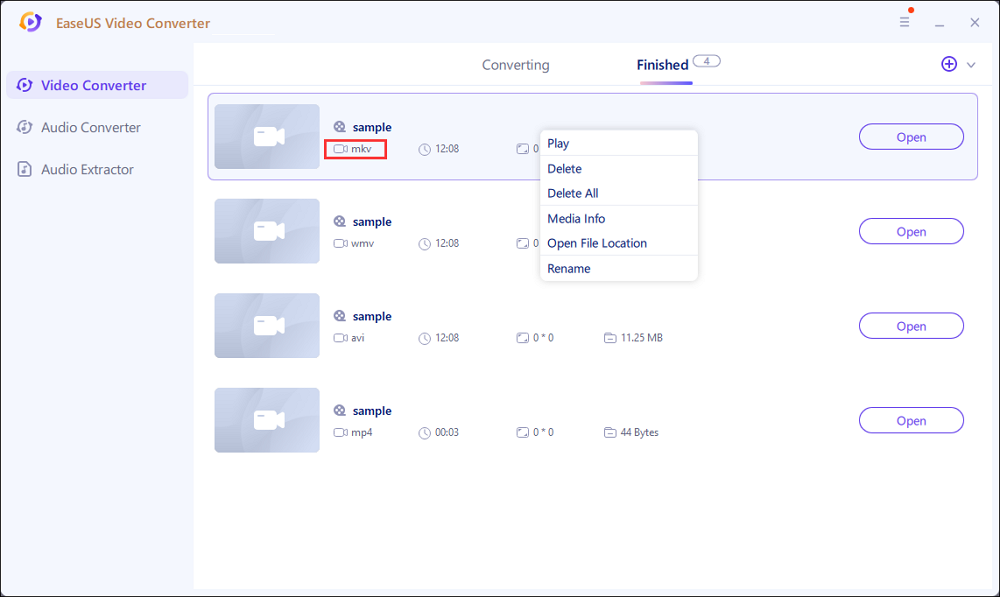Open the converted mkv file
1000x597 pixels.
(x=910, y=137)
